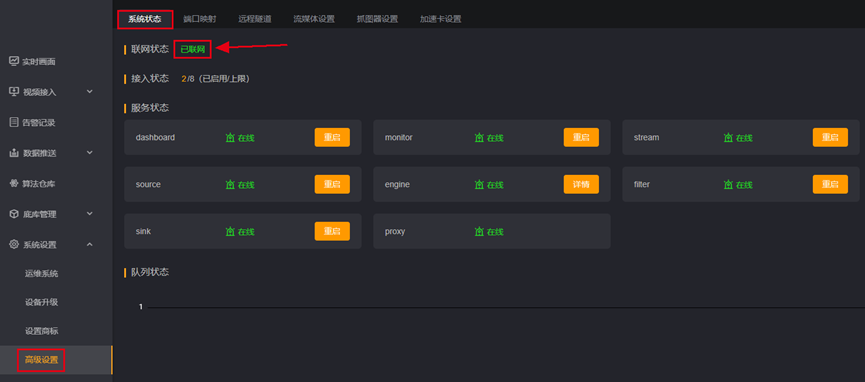
Task: Click the engine service name
Action: [397, 184]
